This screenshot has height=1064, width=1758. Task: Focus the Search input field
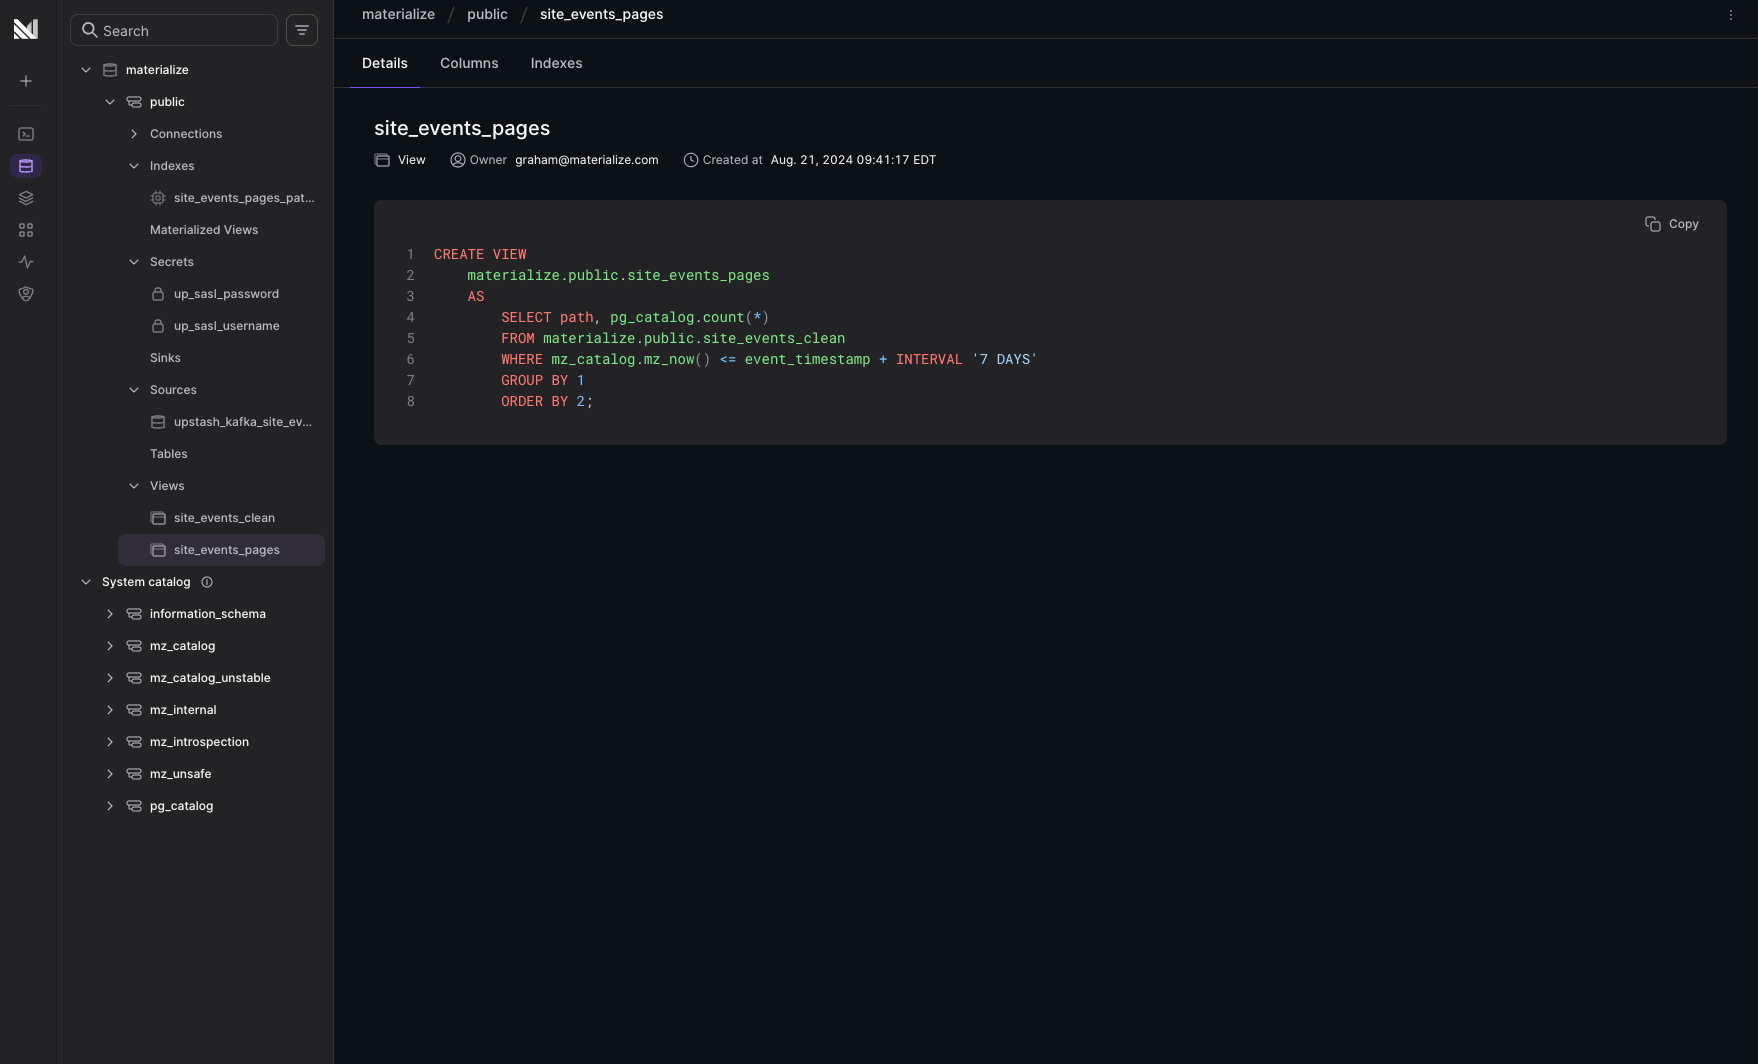point(174,30)
